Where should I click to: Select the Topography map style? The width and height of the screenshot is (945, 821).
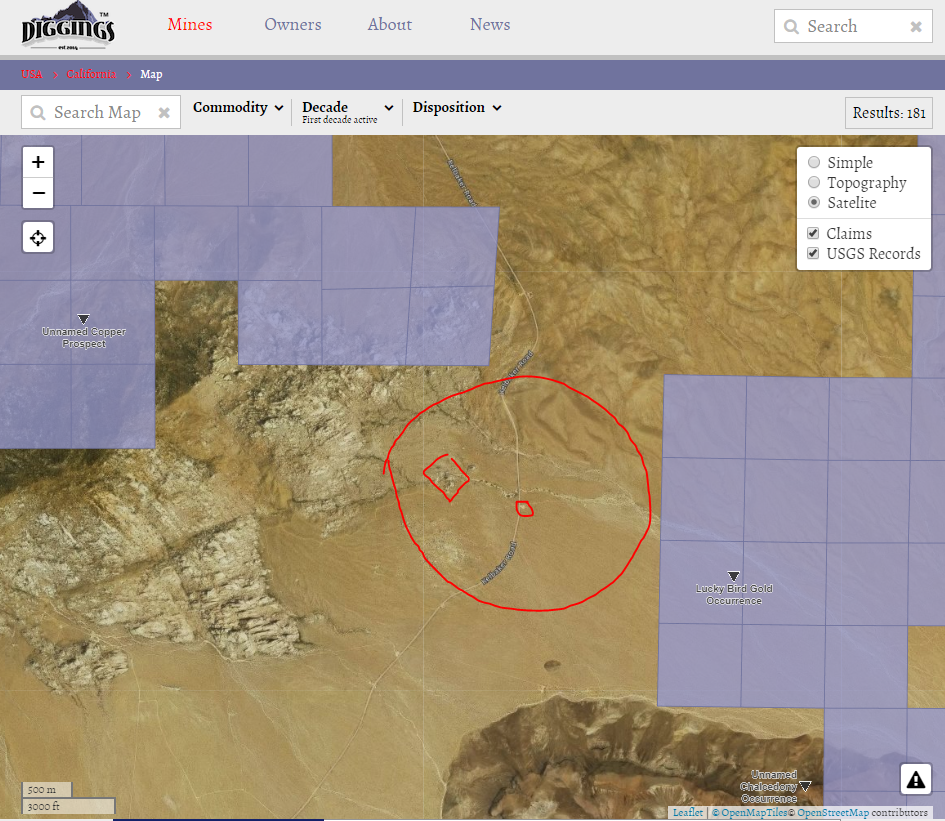(x=814, y=183)
